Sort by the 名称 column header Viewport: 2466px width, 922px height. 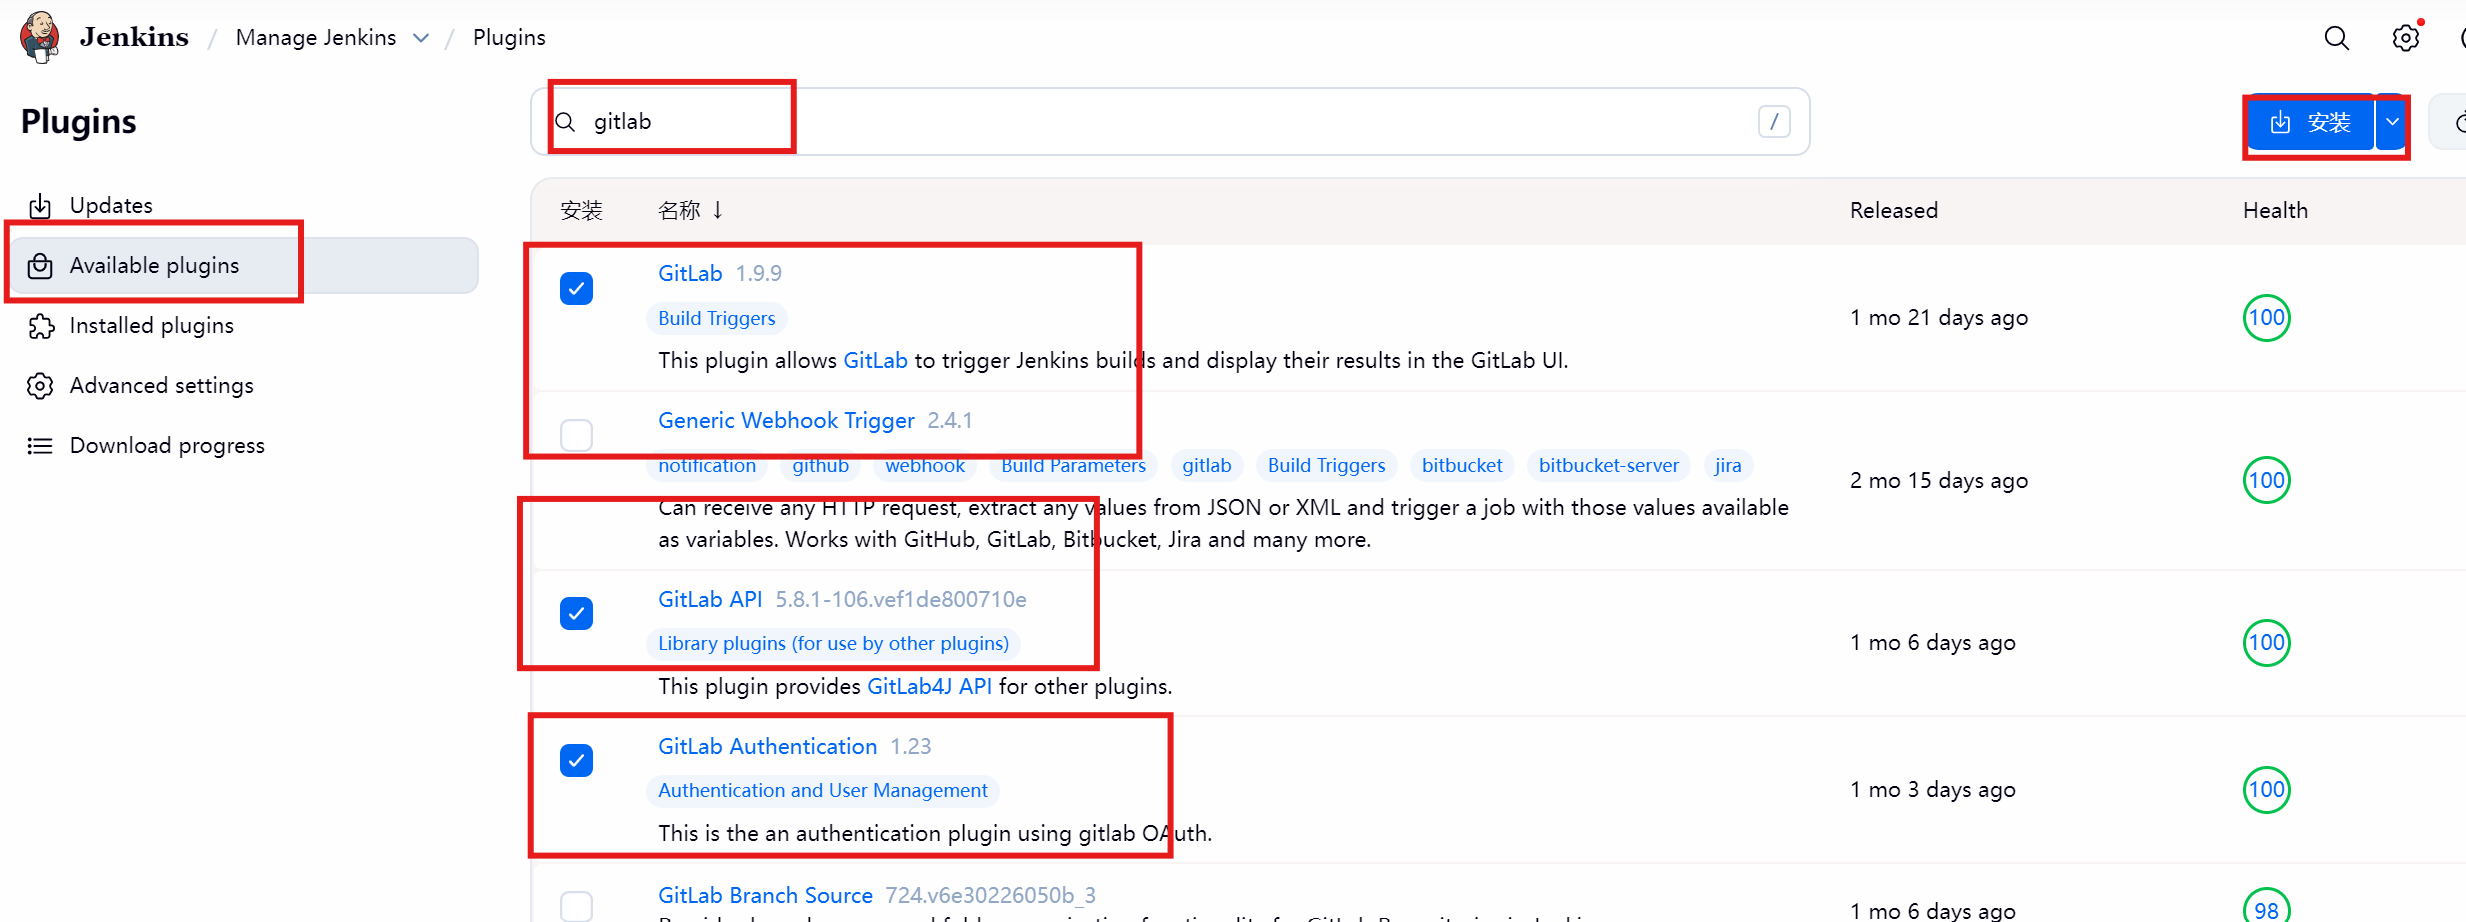690,210
